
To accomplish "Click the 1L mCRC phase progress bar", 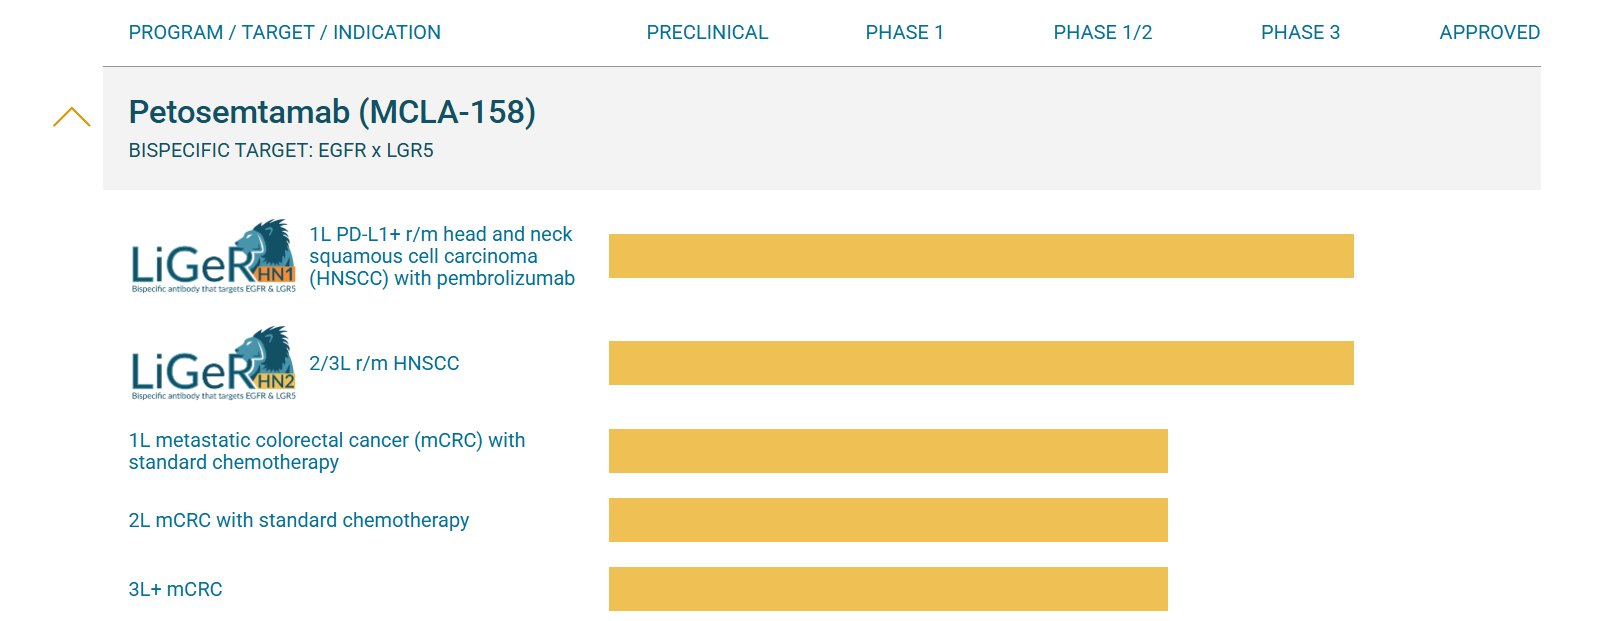I will 888,451.
